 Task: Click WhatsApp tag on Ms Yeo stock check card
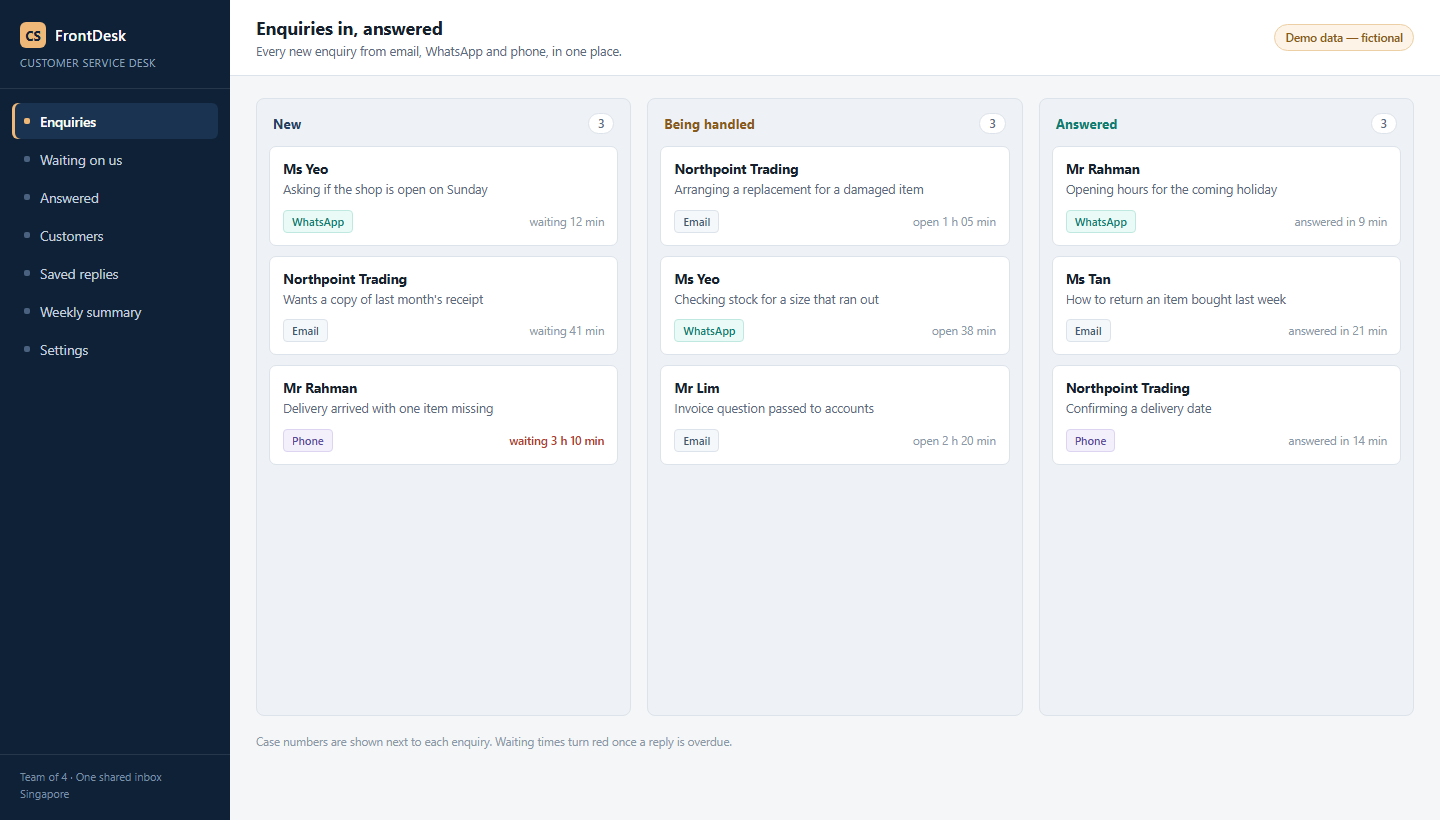tap(709, 331)
